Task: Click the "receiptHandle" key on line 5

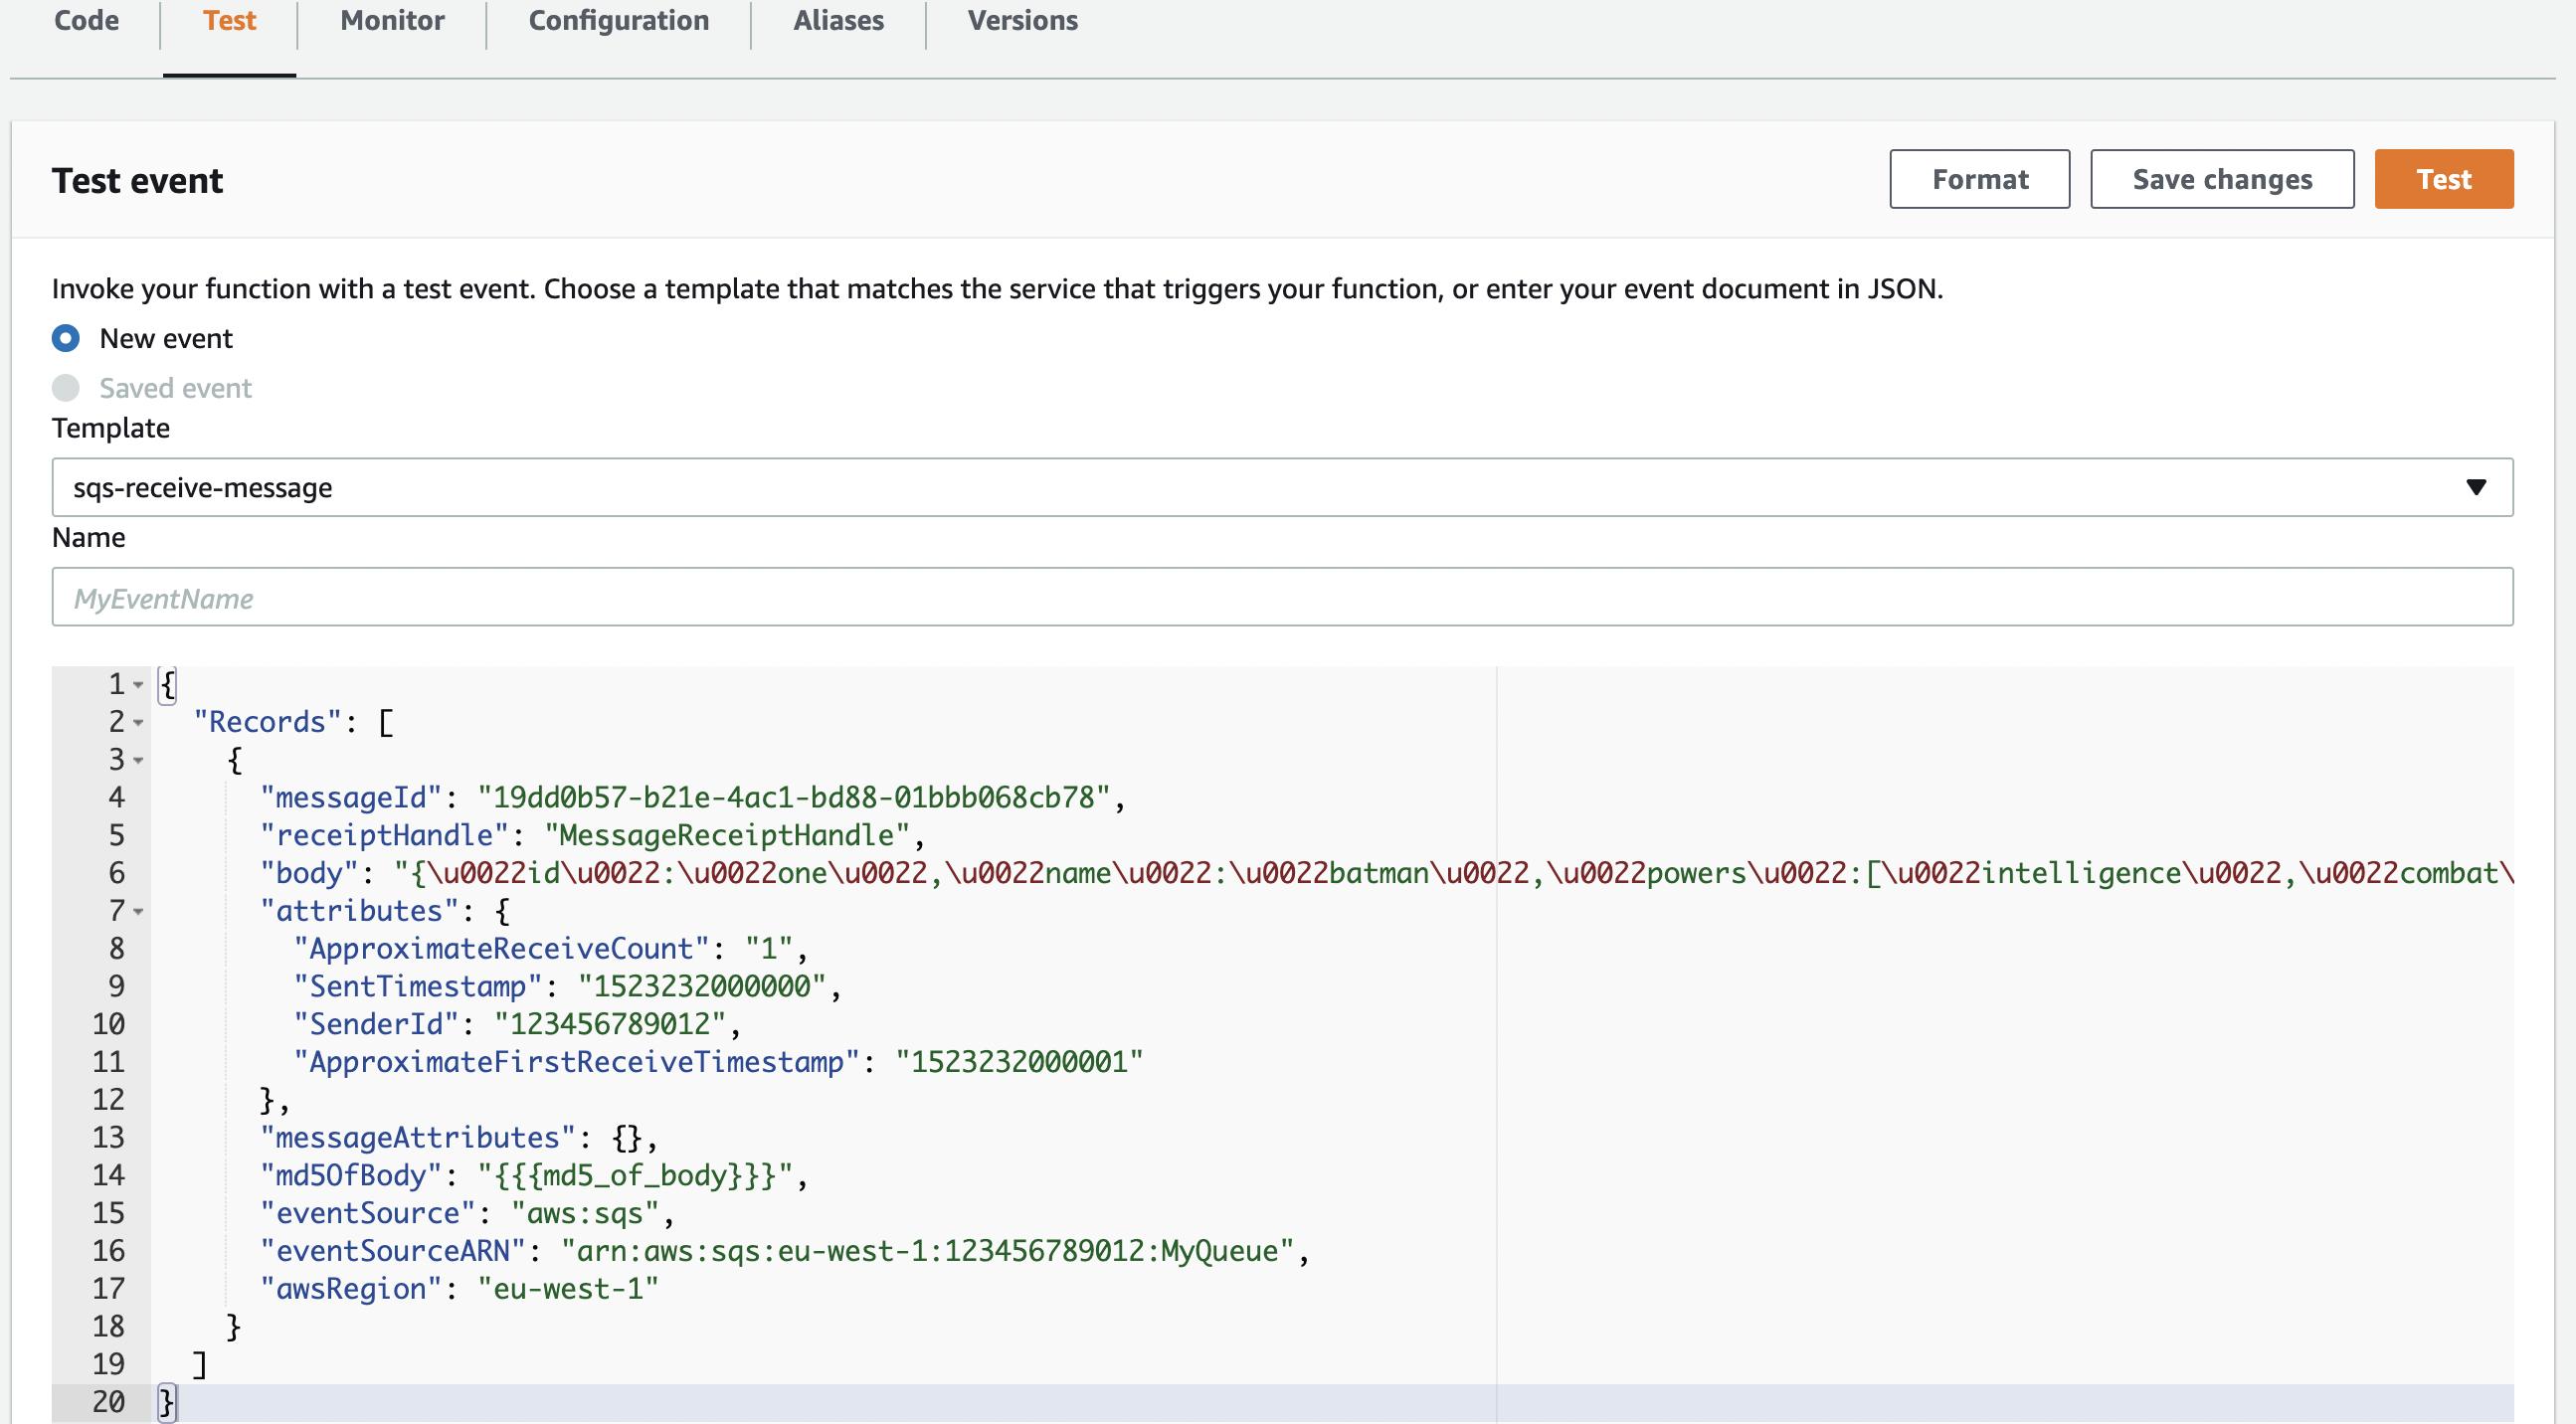Action: pyautogui.click(x=384, y=835)
